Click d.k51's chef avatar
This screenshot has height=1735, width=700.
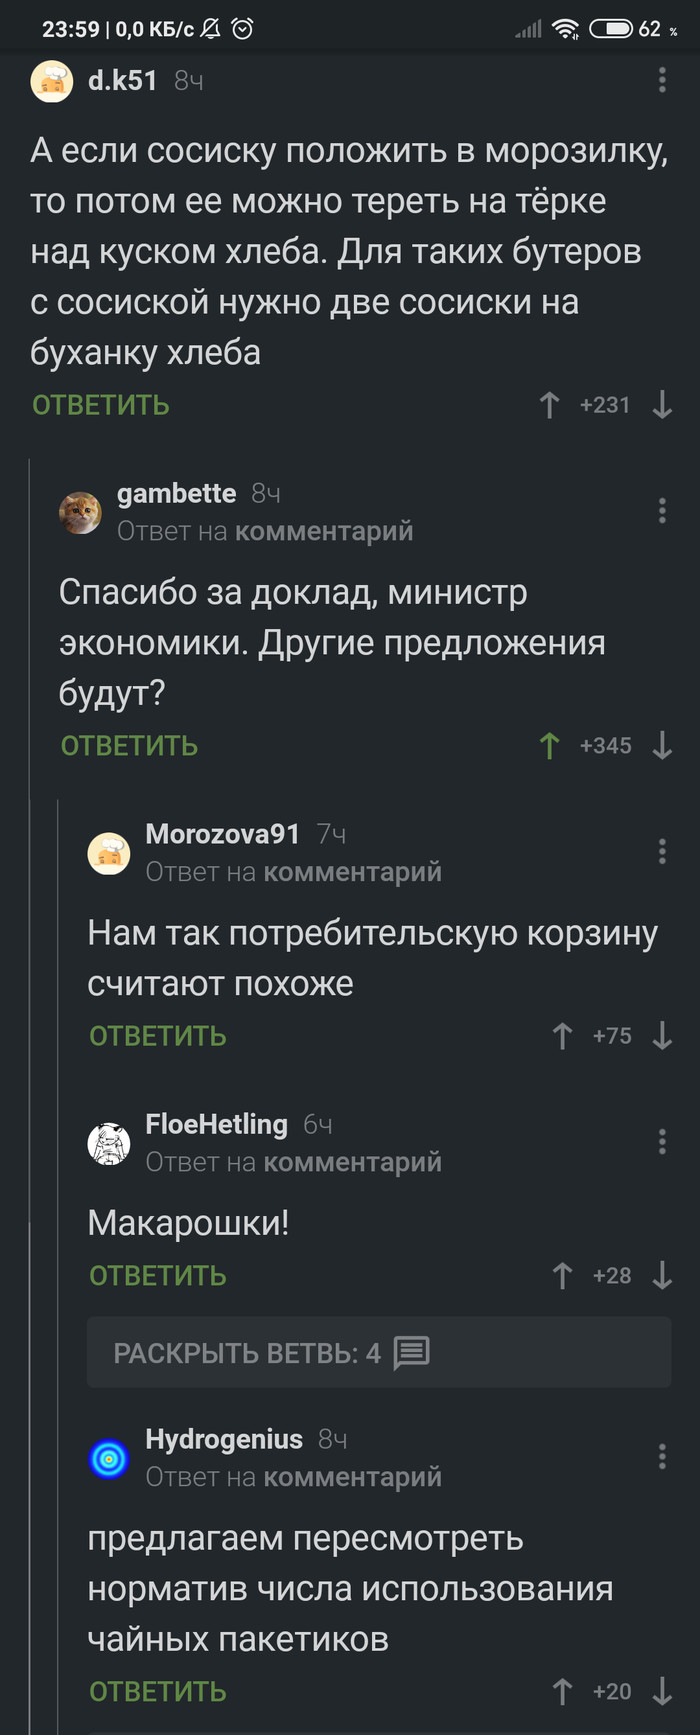point(52,80)
